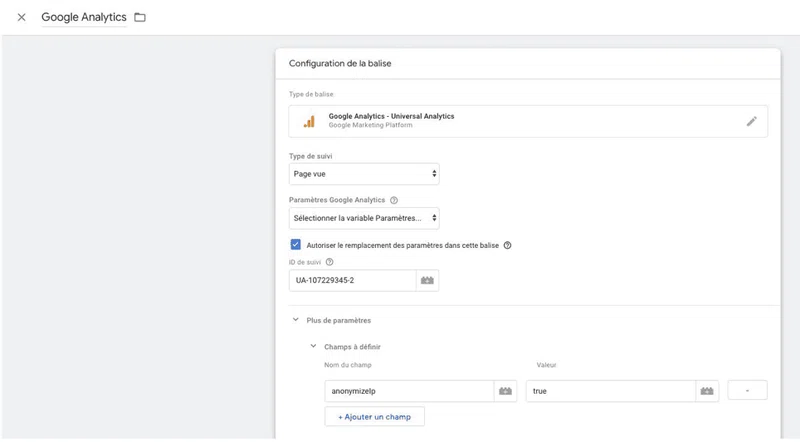This screenshot has width=800, height=442.
Task: Collapse the Champs à définir section
Action: 313,347
